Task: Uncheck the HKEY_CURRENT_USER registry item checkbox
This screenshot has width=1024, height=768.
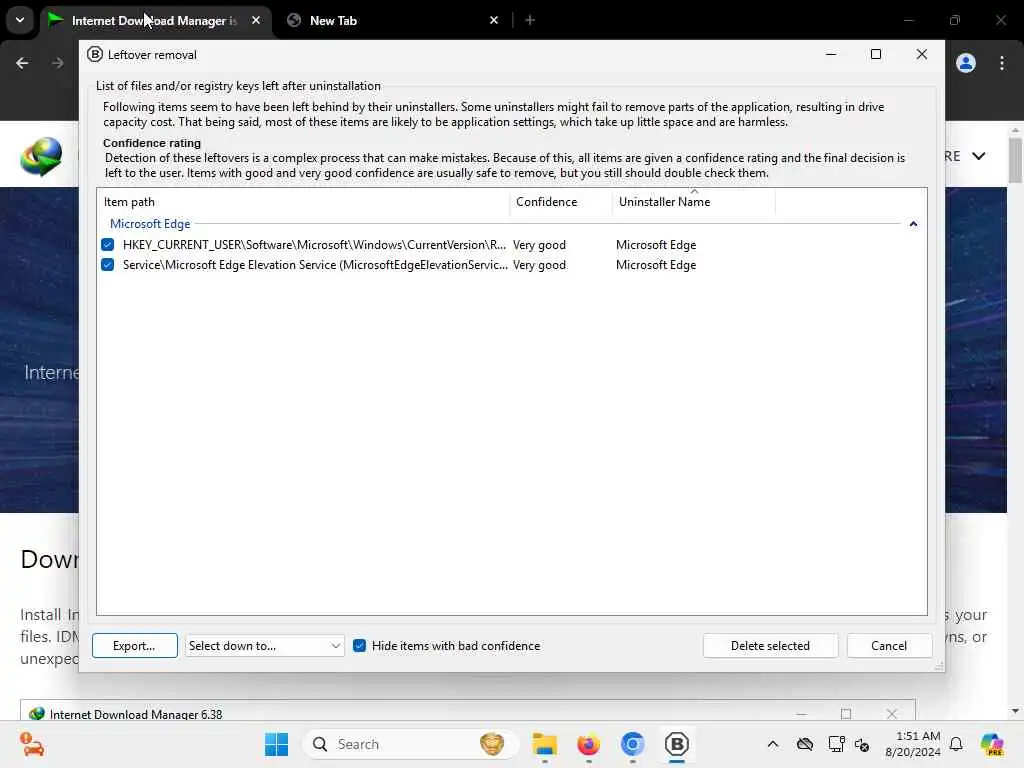Action: pyautogui.click(x=108, y=245)
